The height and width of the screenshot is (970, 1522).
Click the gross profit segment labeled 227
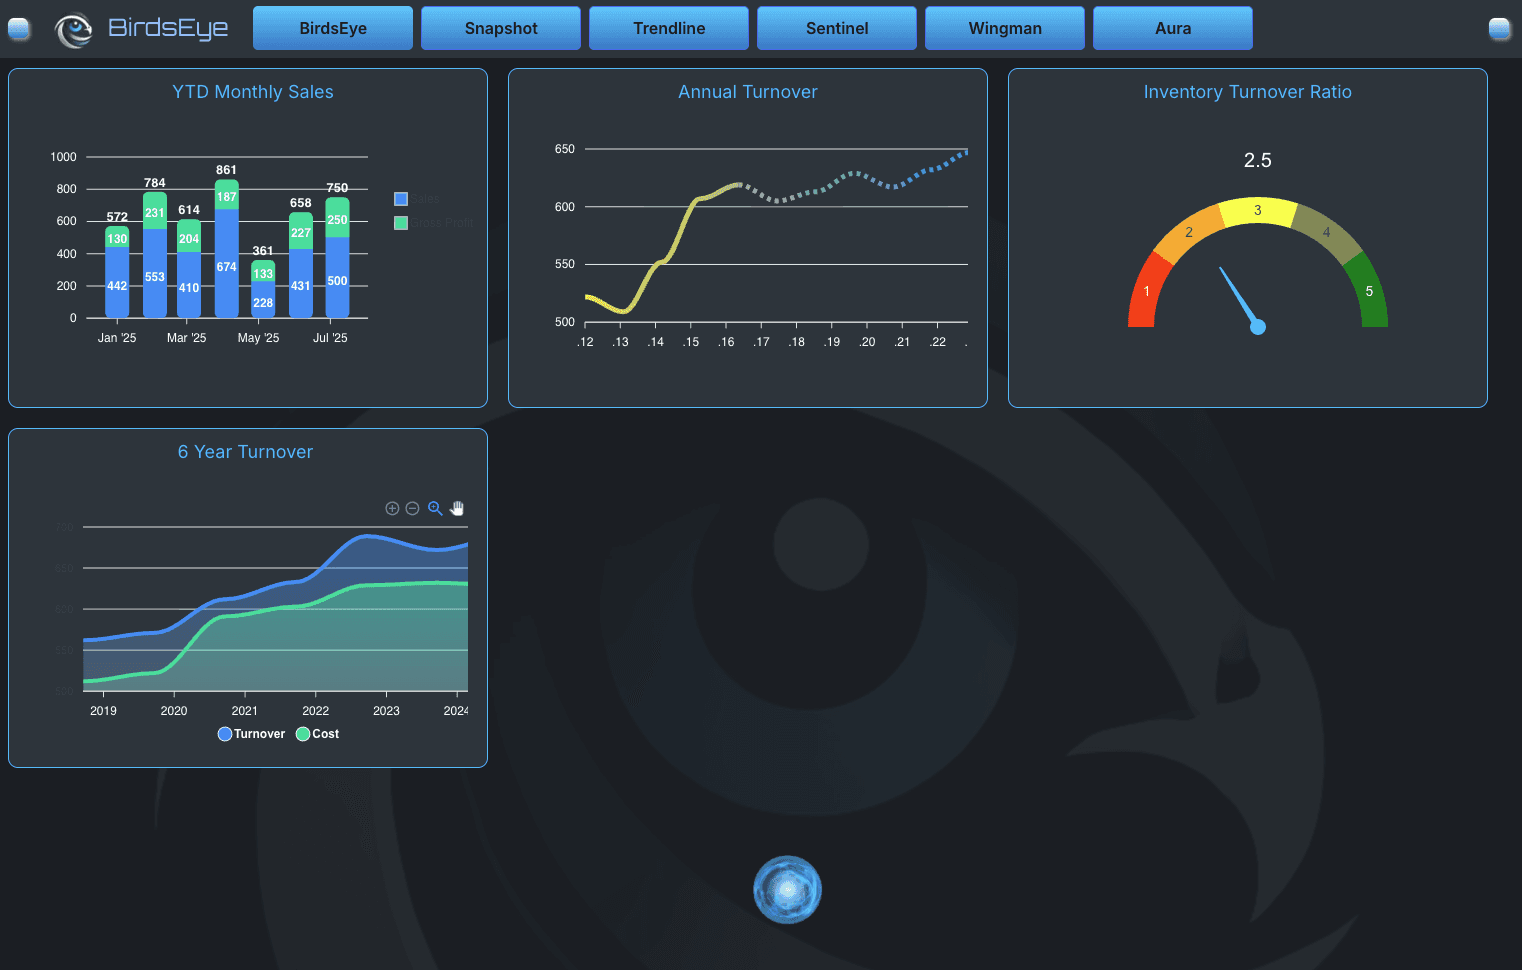301,231
